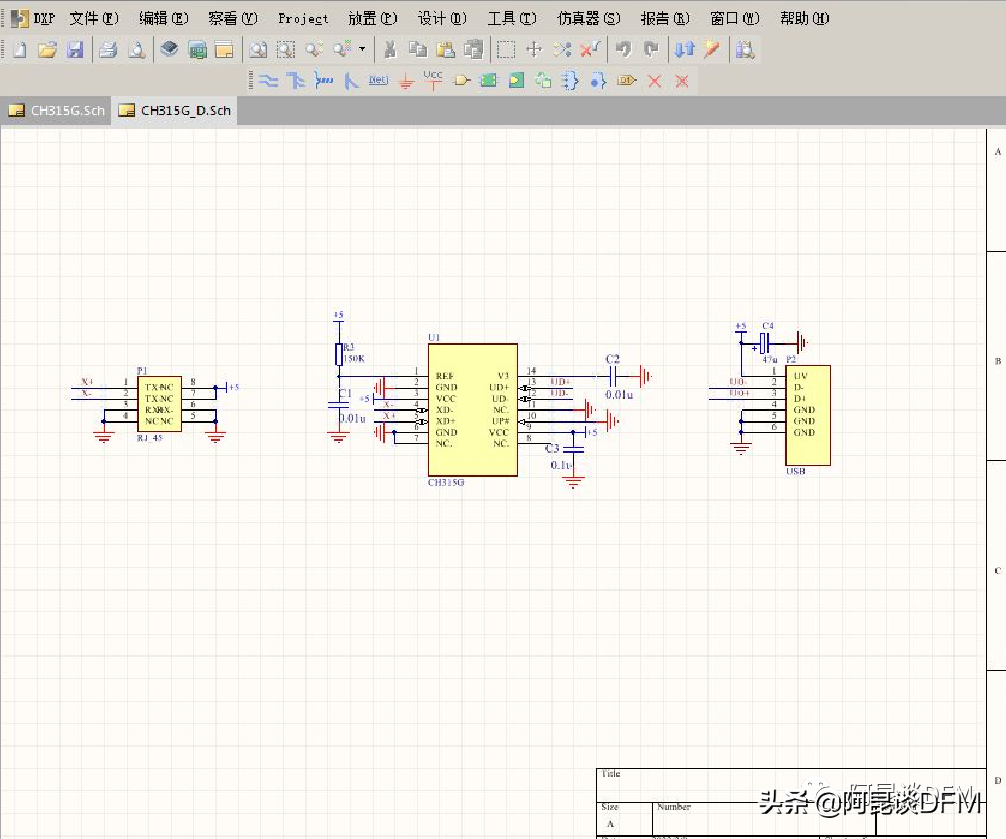Place a VCC power port
Screen dimensions: 1006x839
(x=432, y=79)
